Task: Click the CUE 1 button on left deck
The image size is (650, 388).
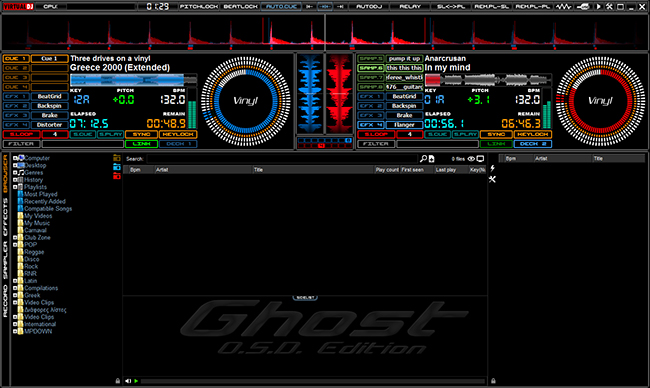Action: pyautogui.click(x=17, y=58)
